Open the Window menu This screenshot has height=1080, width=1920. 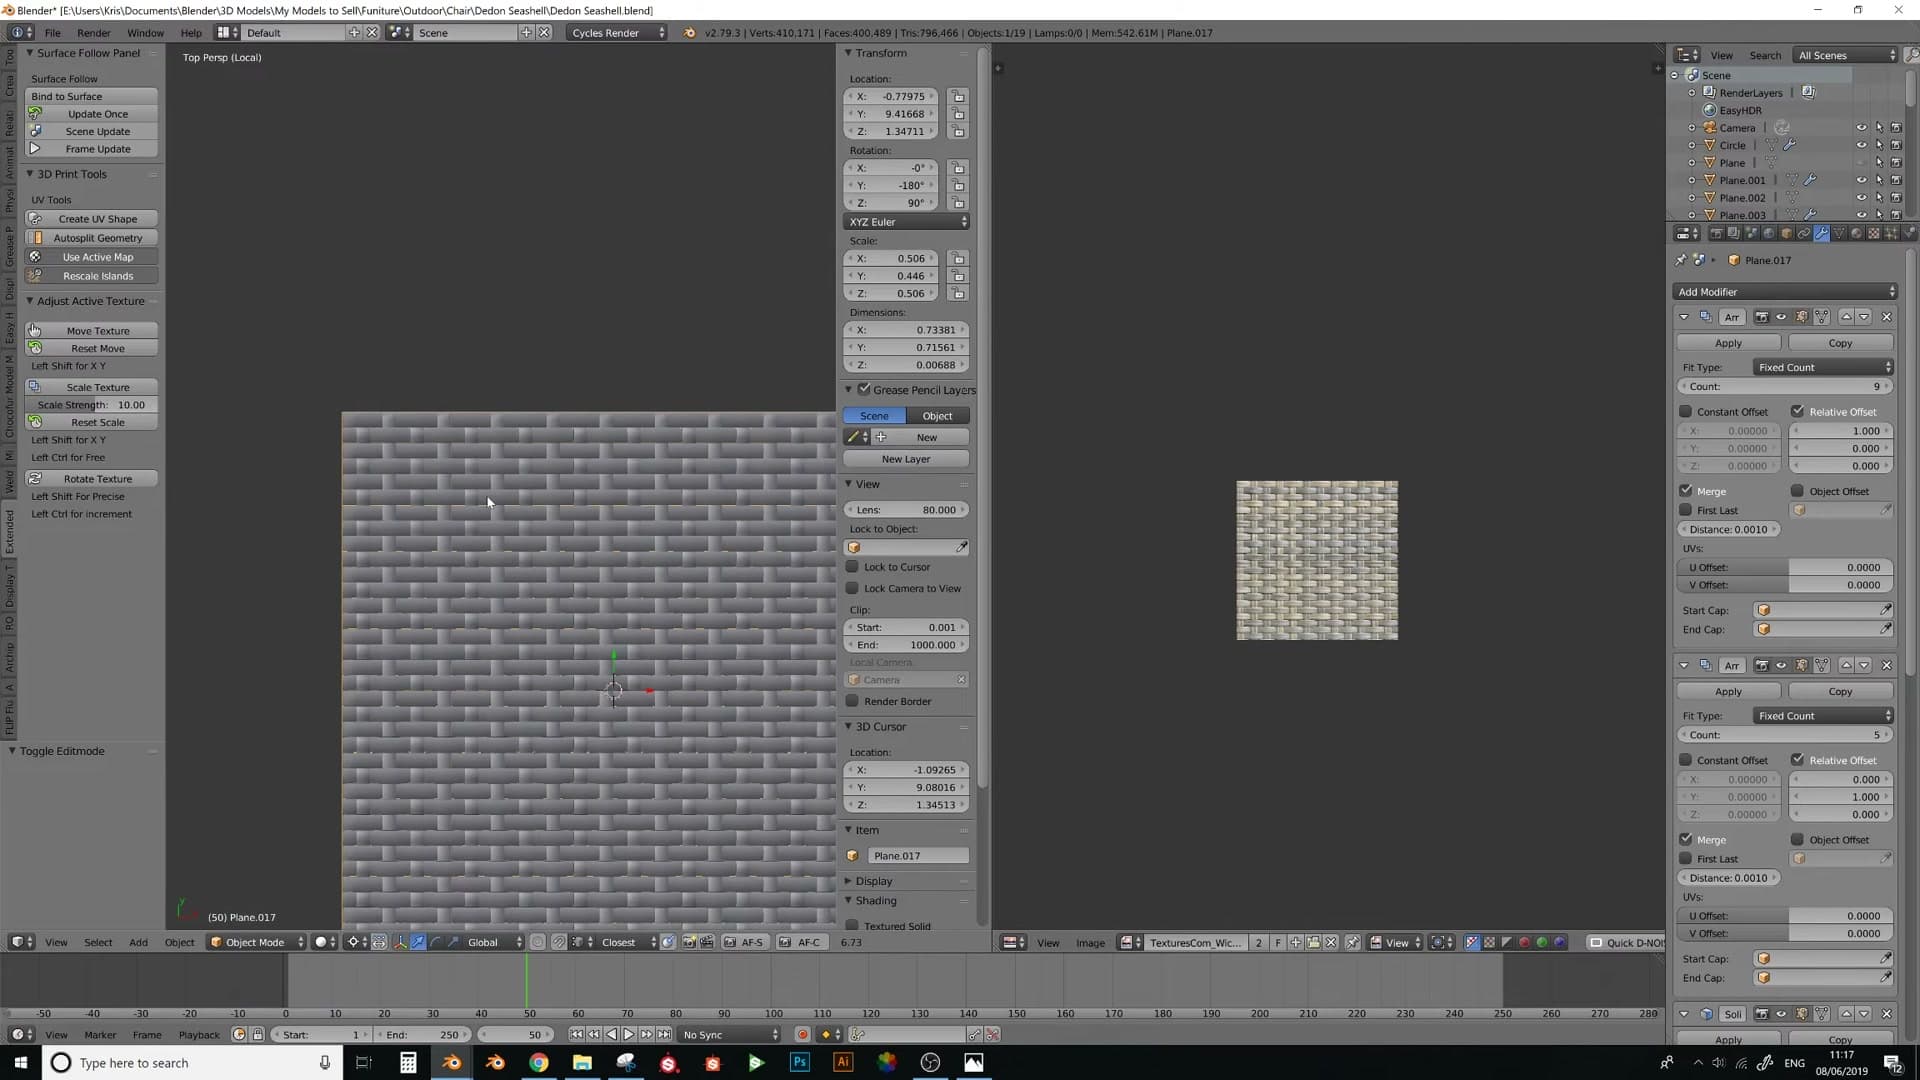[145, 32]
